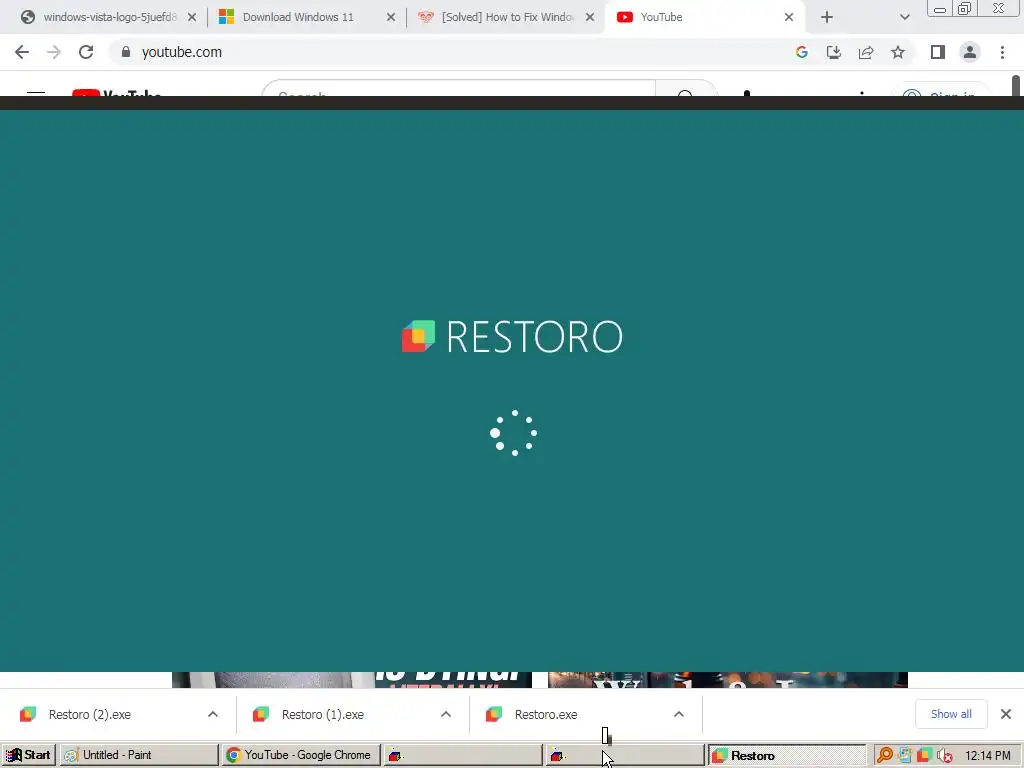Click the muted volume tray icon
This screenshot has width=1024, height=768.
pyautogui.click(x=944, y=756)
